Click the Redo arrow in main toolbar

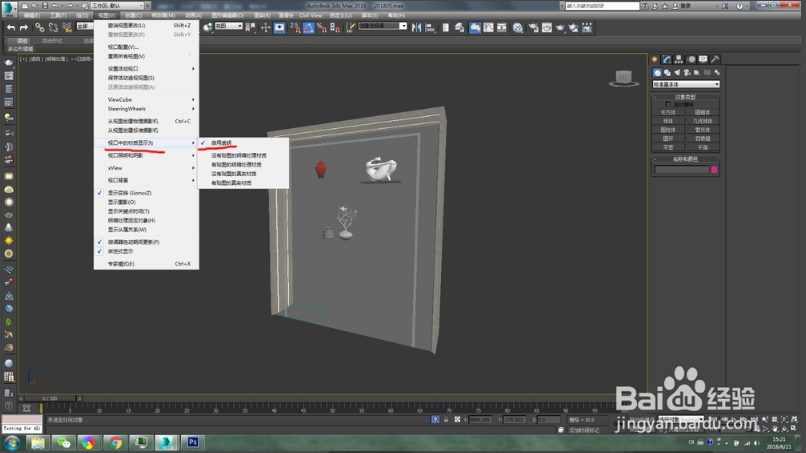tap(24, 27)
